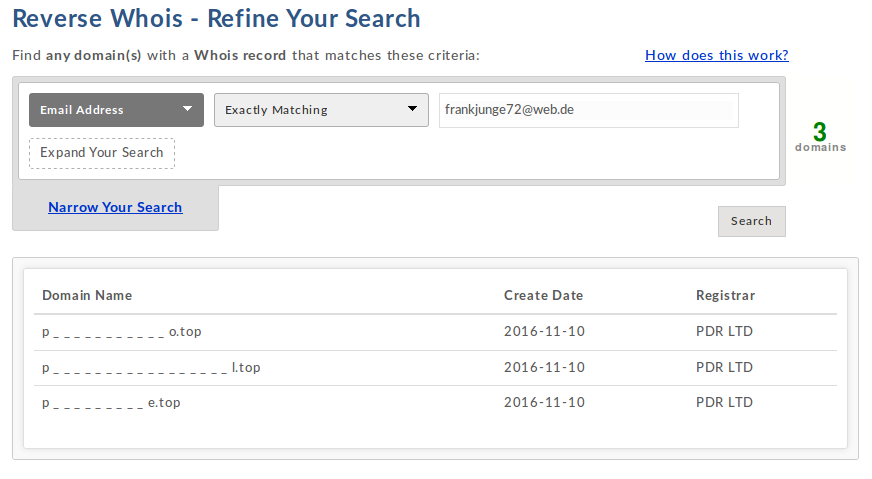The height and width of the screenshot is (479, 872).
Task: Click the Reverse Whois page heading
Action: [x=216, y=18]
